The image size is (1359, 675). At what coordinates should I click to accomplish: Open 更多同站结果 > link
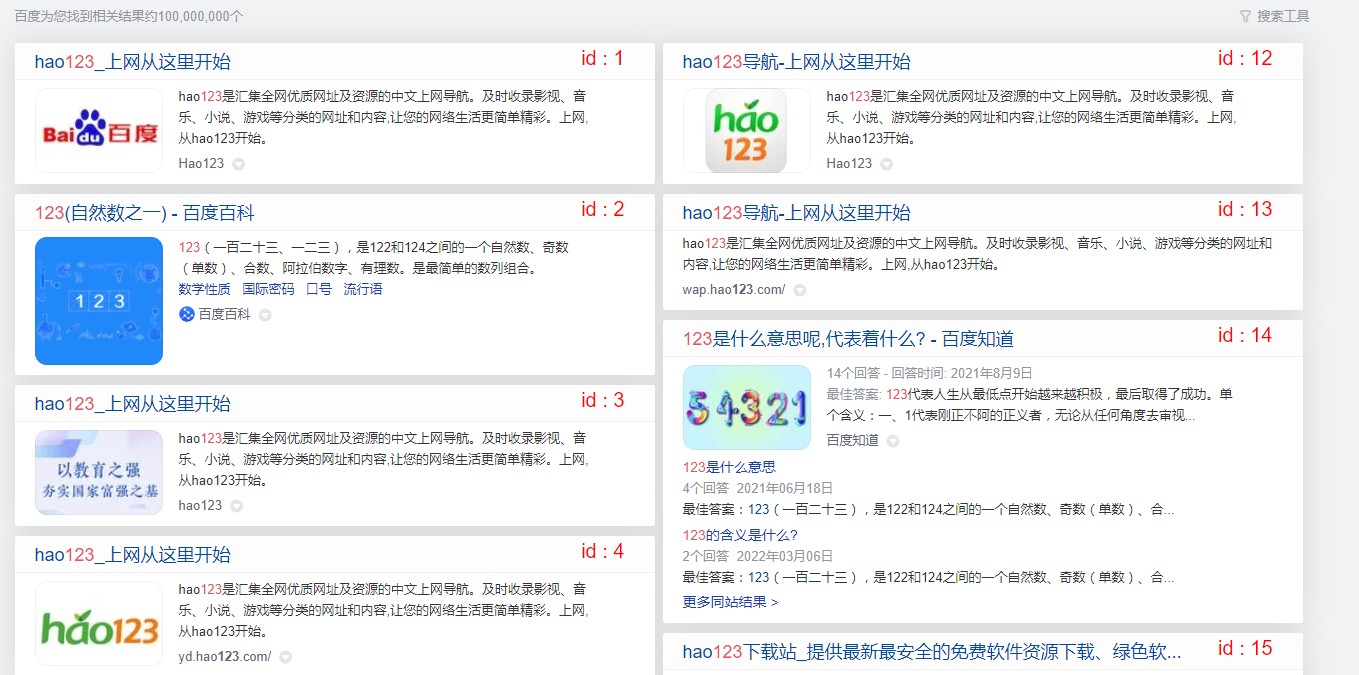click(x=730, y=602)
